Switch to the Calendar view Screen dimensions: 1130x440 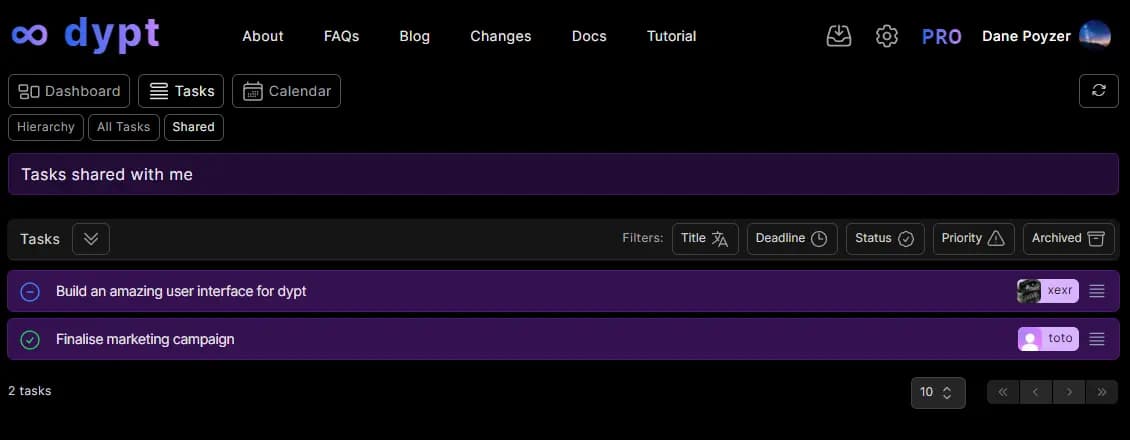pos(286,91)
